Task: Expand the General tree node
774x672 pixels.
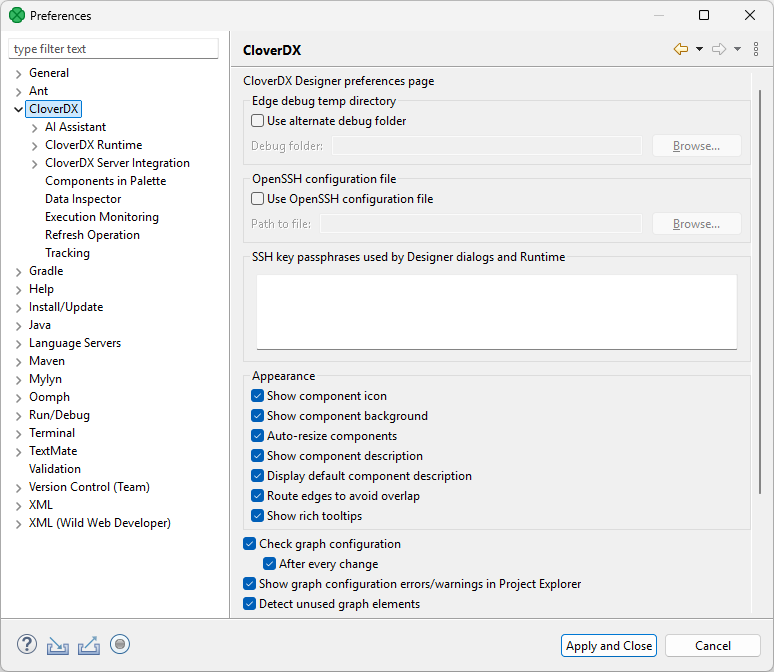Action: click(x=18, y=74)
